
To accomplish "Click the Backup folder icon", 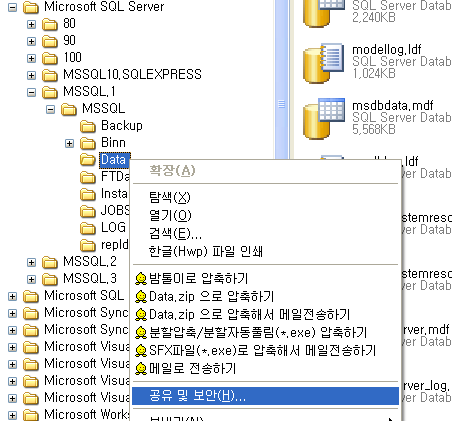I will click(x=88, y=126).
